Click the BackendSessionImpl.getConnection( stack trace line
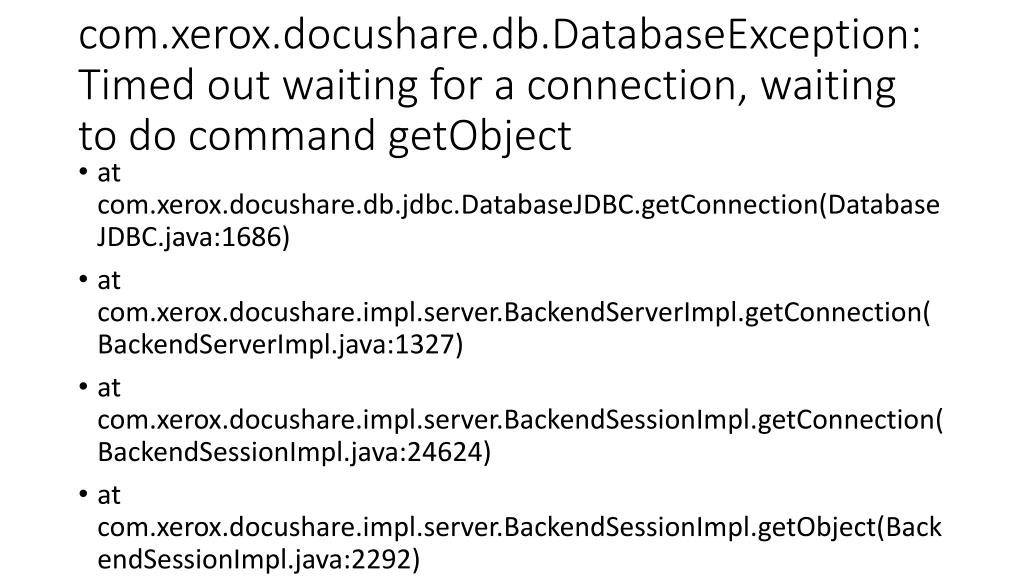The image size is (1024, 576). coord(520,419)
